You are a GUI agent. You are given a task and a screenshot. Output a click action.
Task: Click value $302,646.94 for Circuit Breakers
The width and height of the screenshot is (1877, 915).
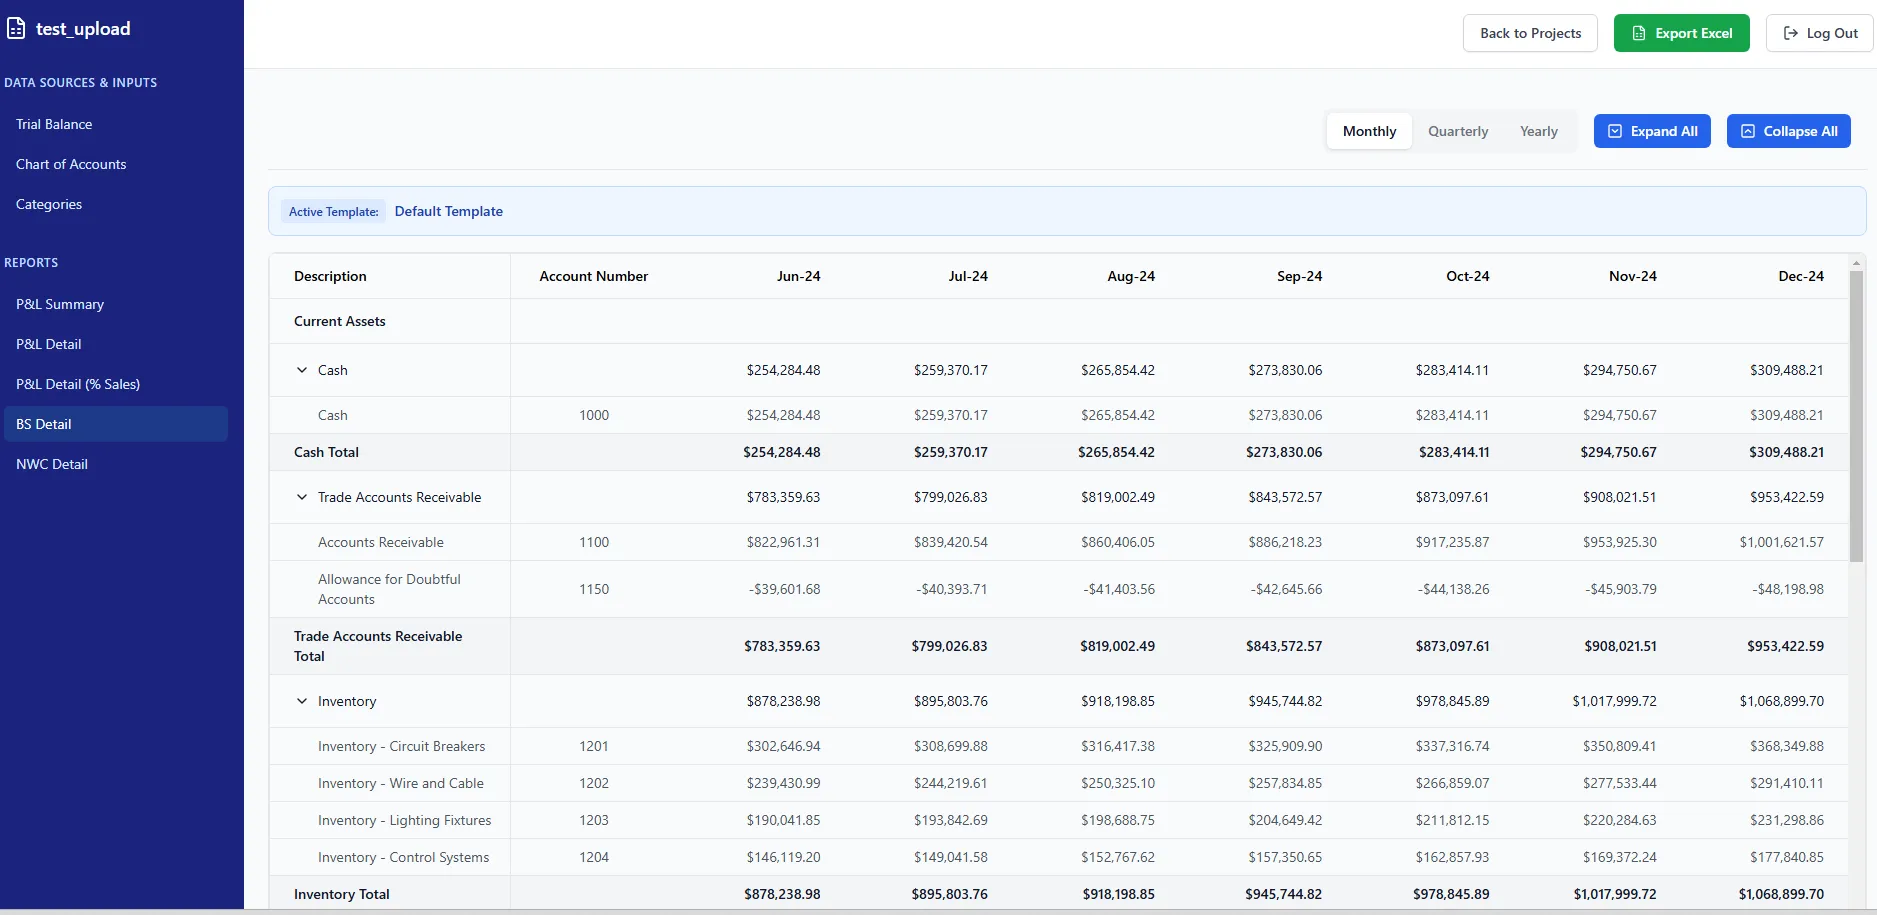click(783, 746)
